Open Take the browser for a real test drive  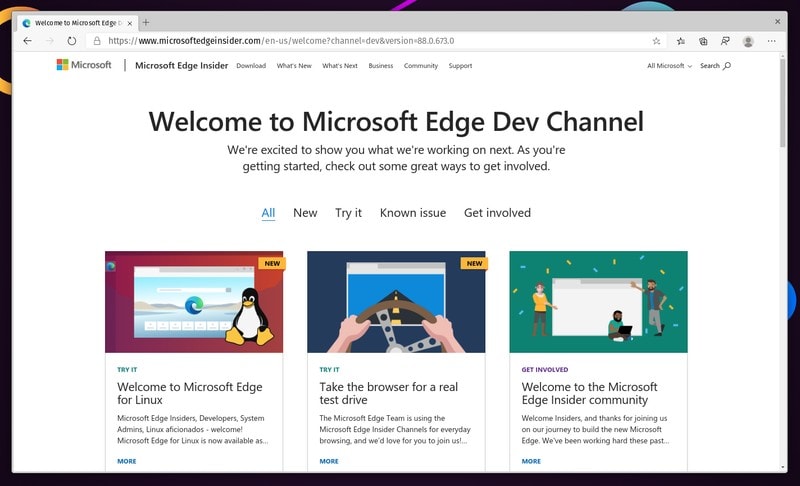click(x=389, y=393)
